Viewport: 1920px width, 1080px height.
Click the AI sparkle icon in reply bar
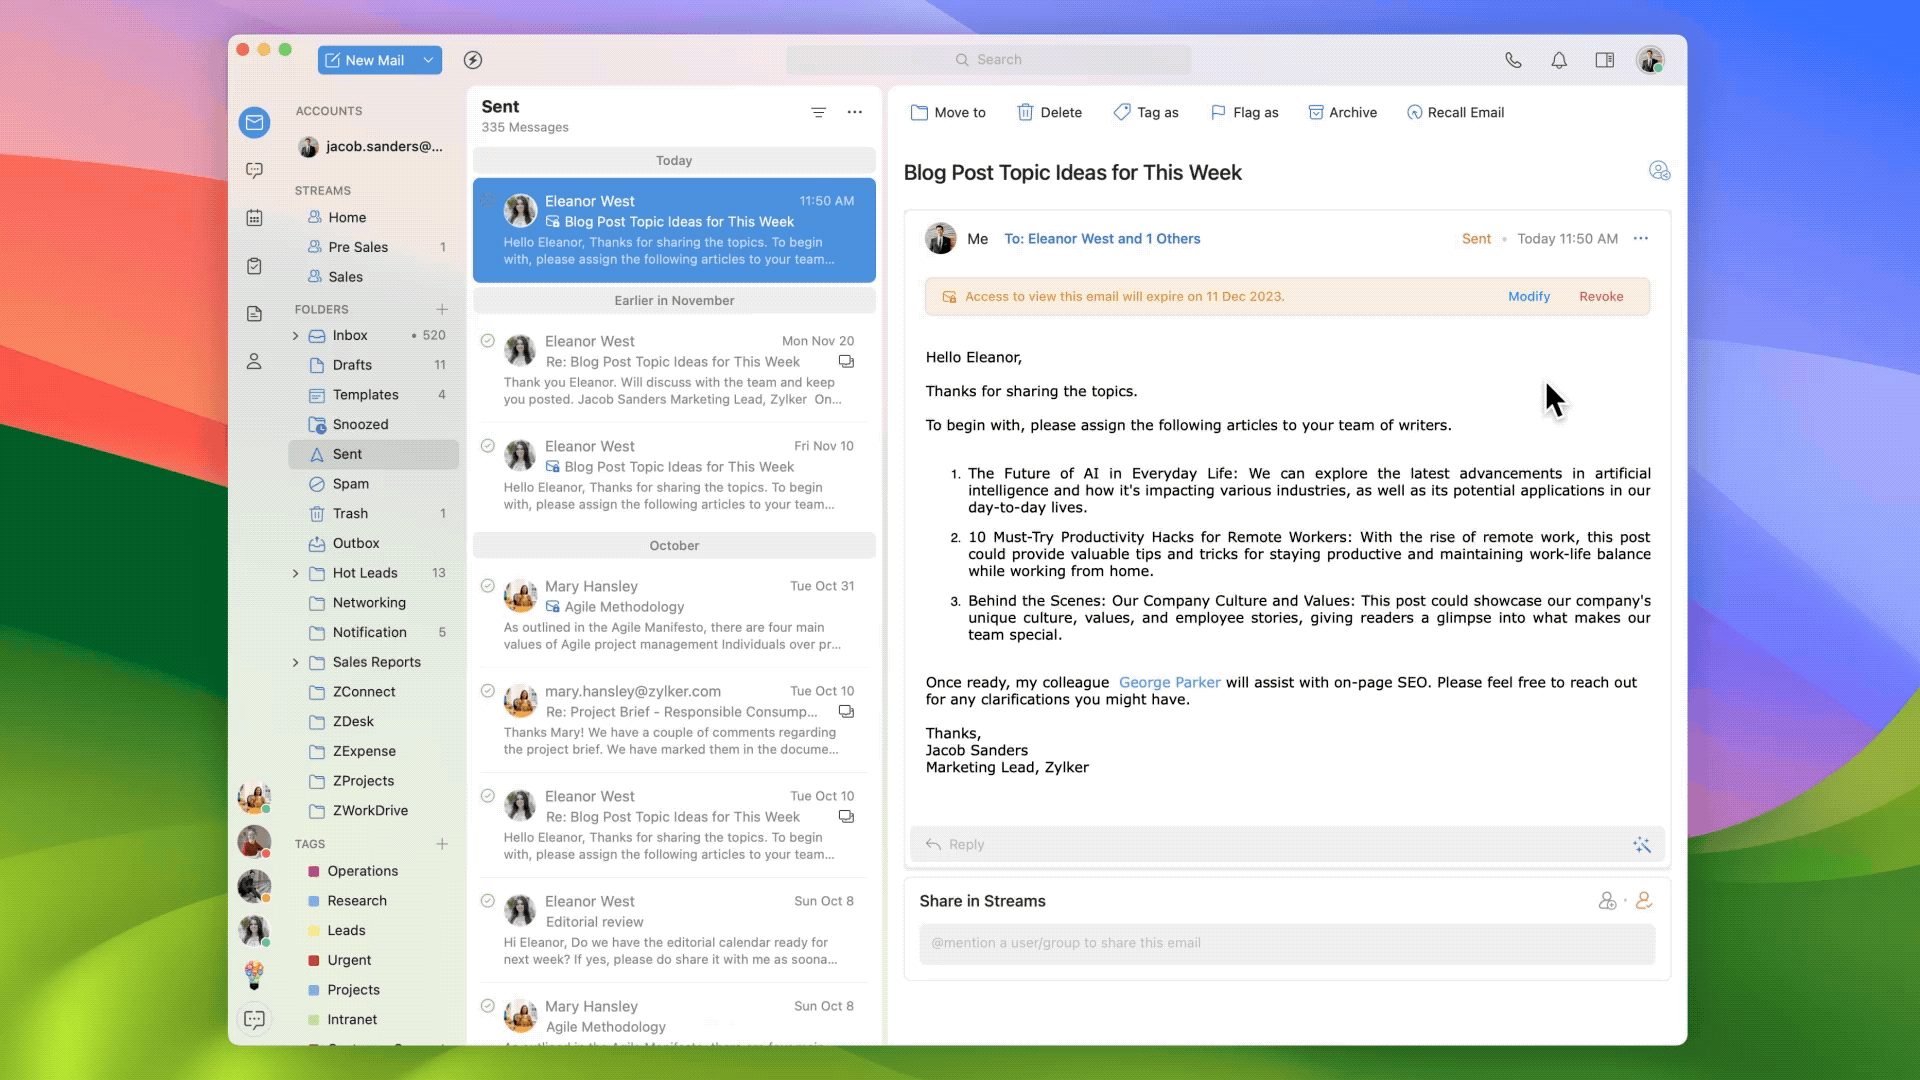[x=1641, y=845]
